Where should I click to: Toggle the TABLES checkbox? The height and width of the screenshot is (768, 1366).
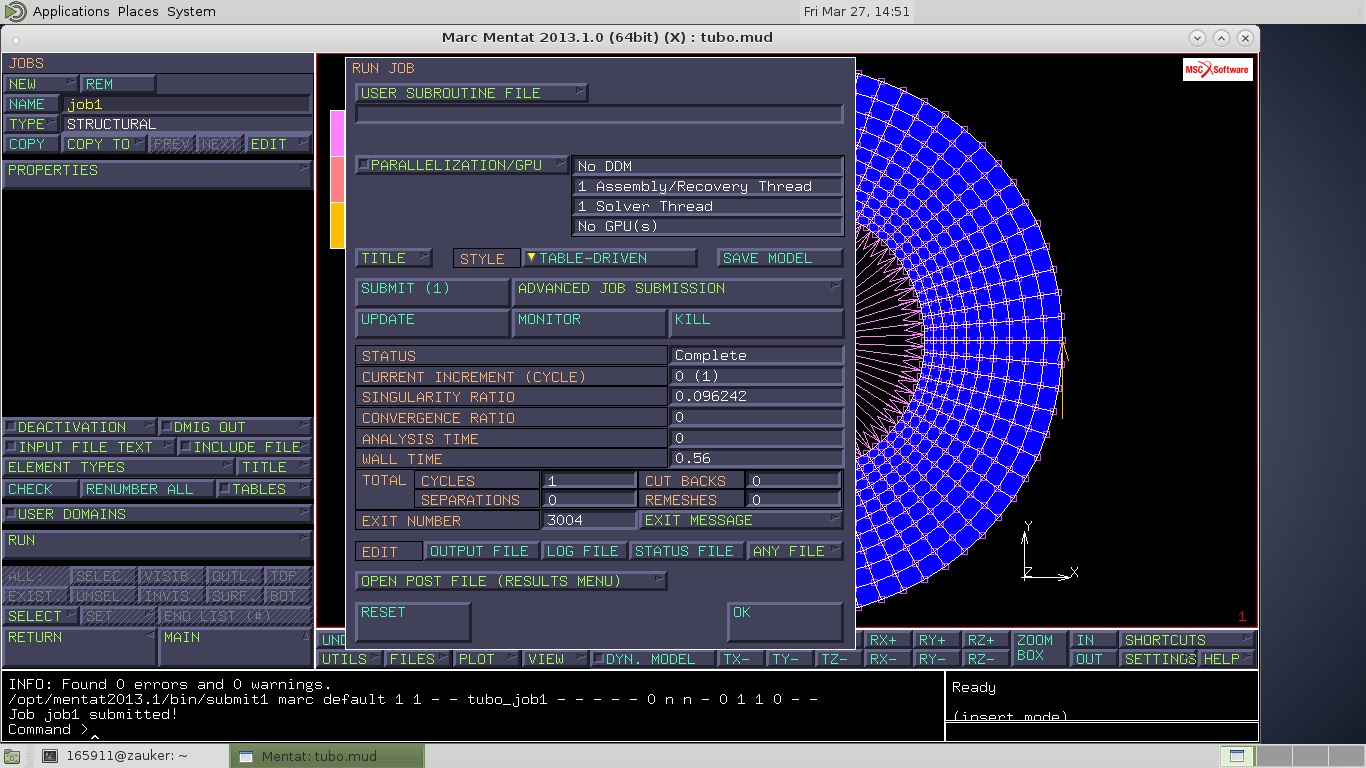[225, 489]
